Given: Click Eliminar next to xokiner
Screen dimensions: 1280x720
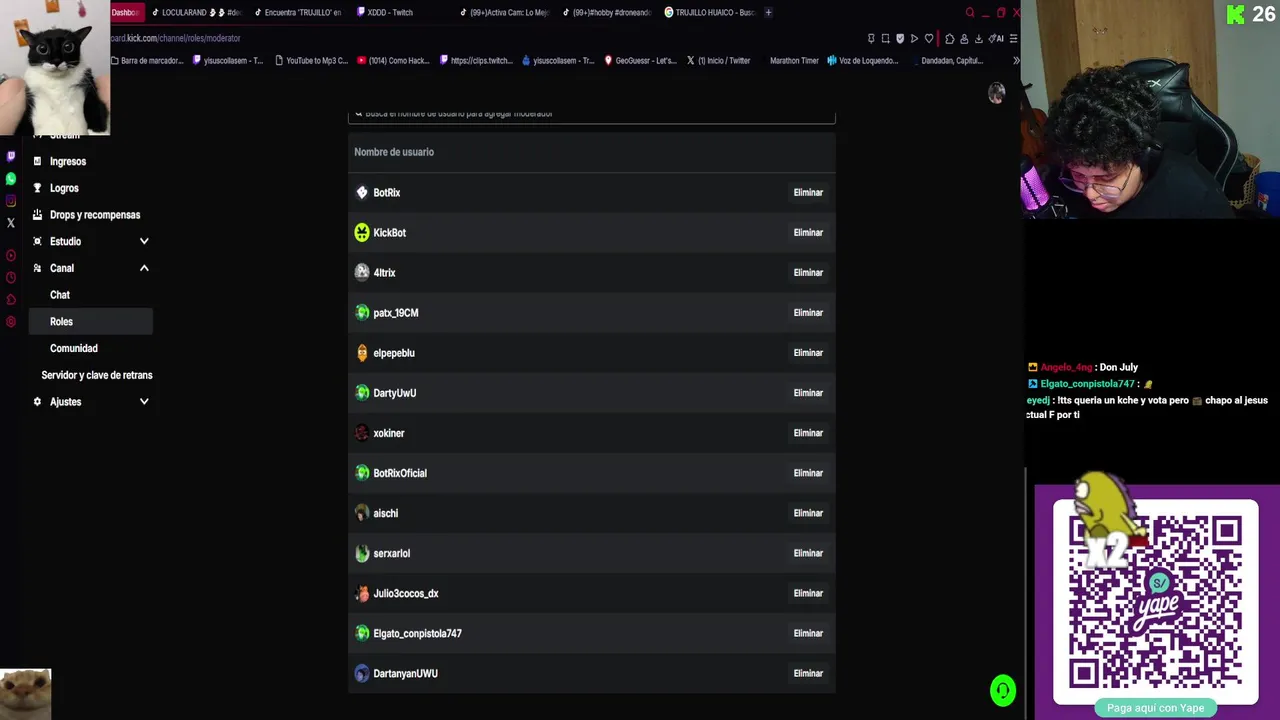Looking at the screenshot, I should point(808,433).
